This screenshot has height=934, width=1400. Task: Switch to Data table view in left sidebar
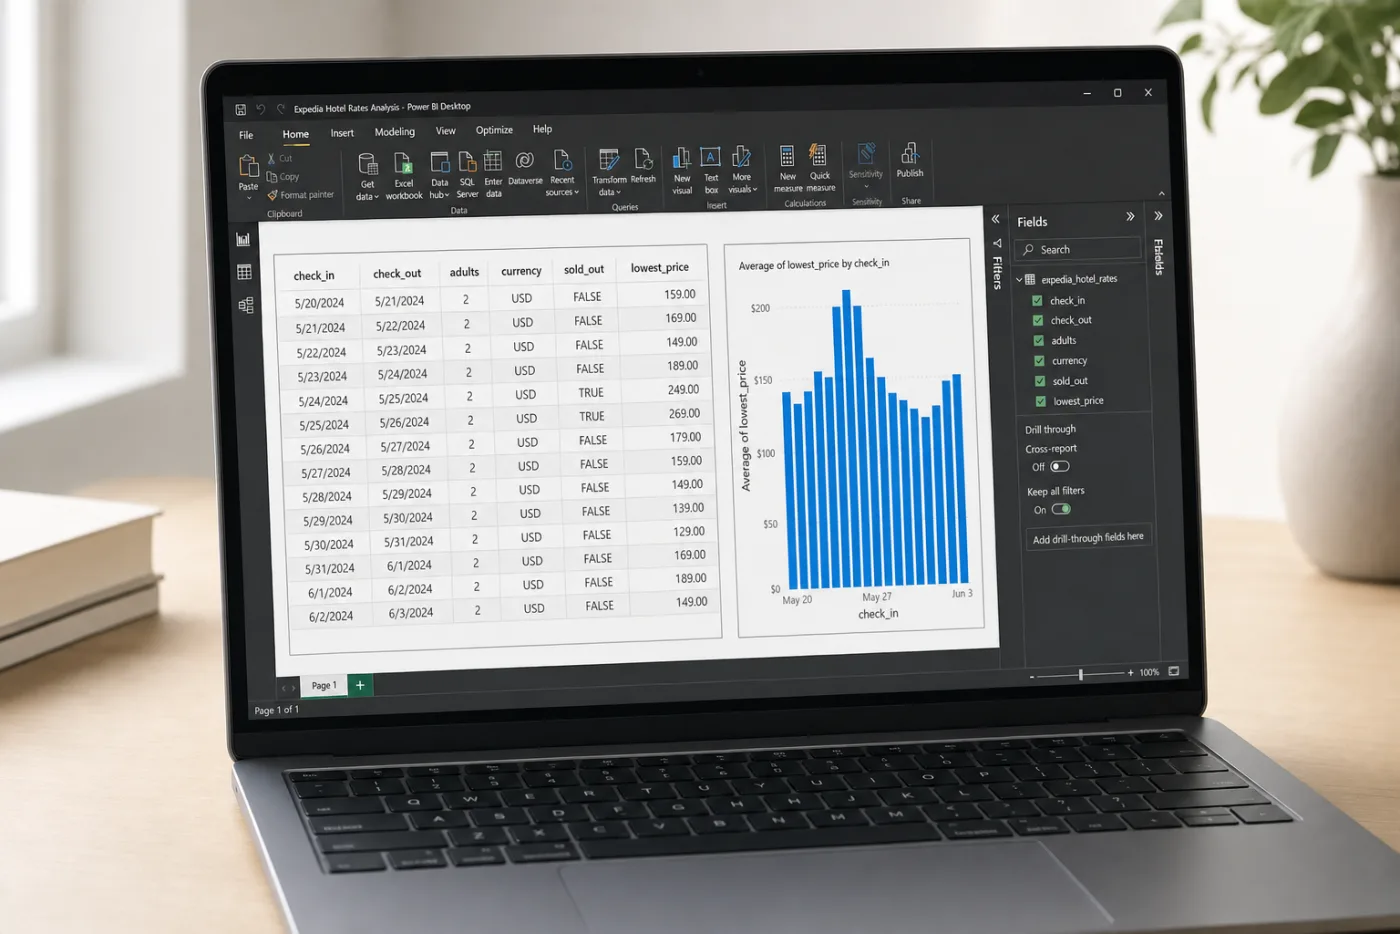(244, 272)
